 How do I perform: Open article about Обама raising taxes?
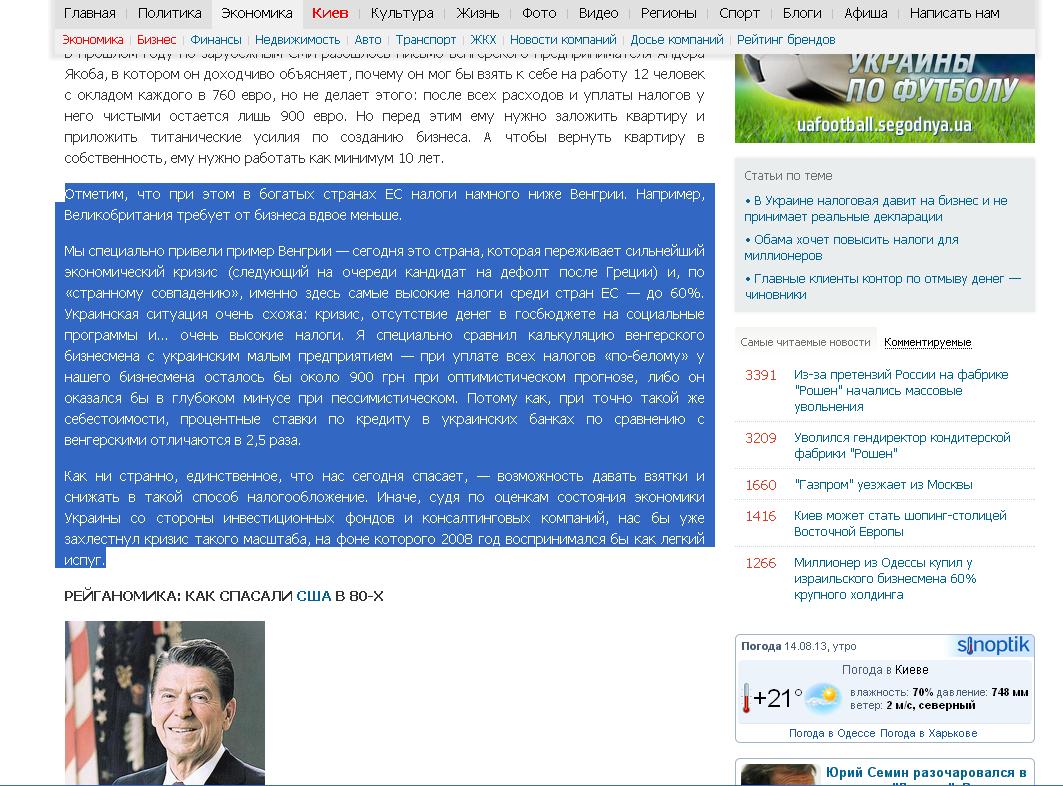[x=851, y=247]
